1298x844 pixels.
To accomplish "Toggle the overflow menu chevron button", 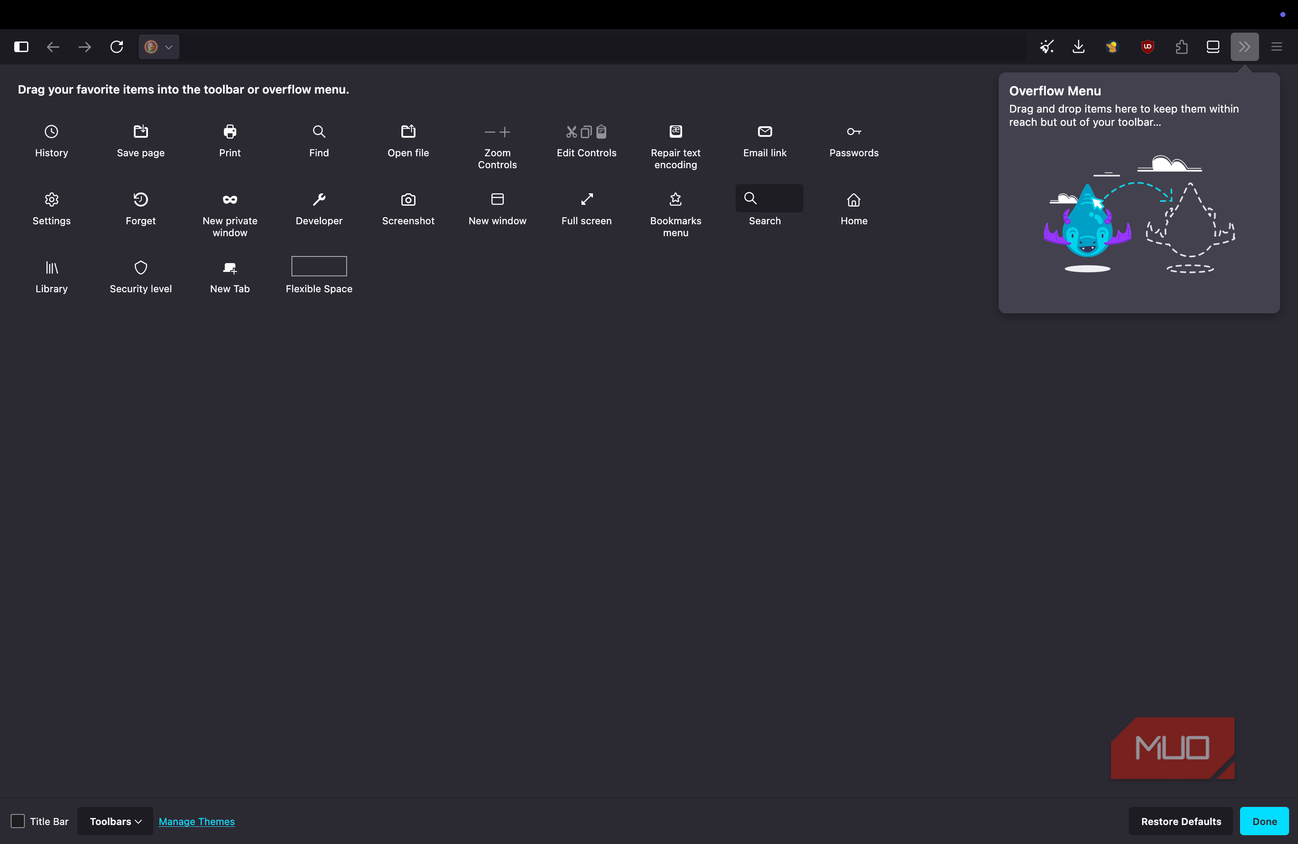I will (x=1245, y=47).
